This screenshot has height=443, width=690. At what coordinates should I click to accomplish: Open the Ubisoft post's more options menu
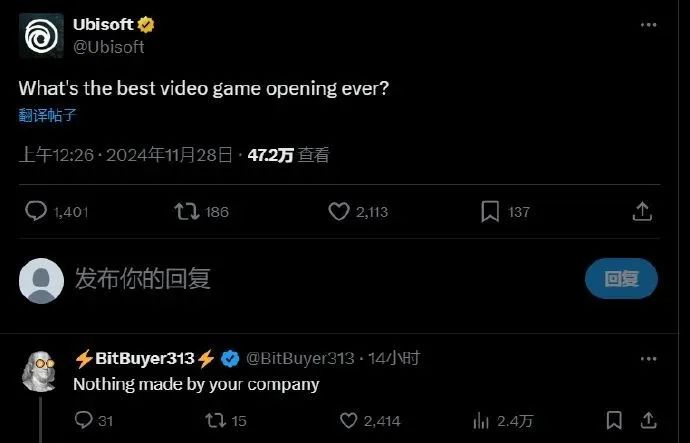[x=649, y=25]
